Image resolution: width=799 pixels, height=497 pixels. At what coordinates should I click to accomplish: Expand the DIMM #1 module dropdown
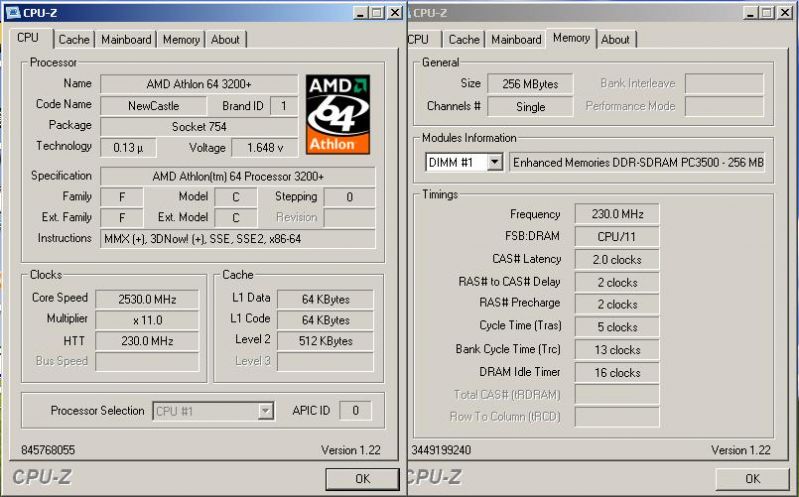[494, 163]
